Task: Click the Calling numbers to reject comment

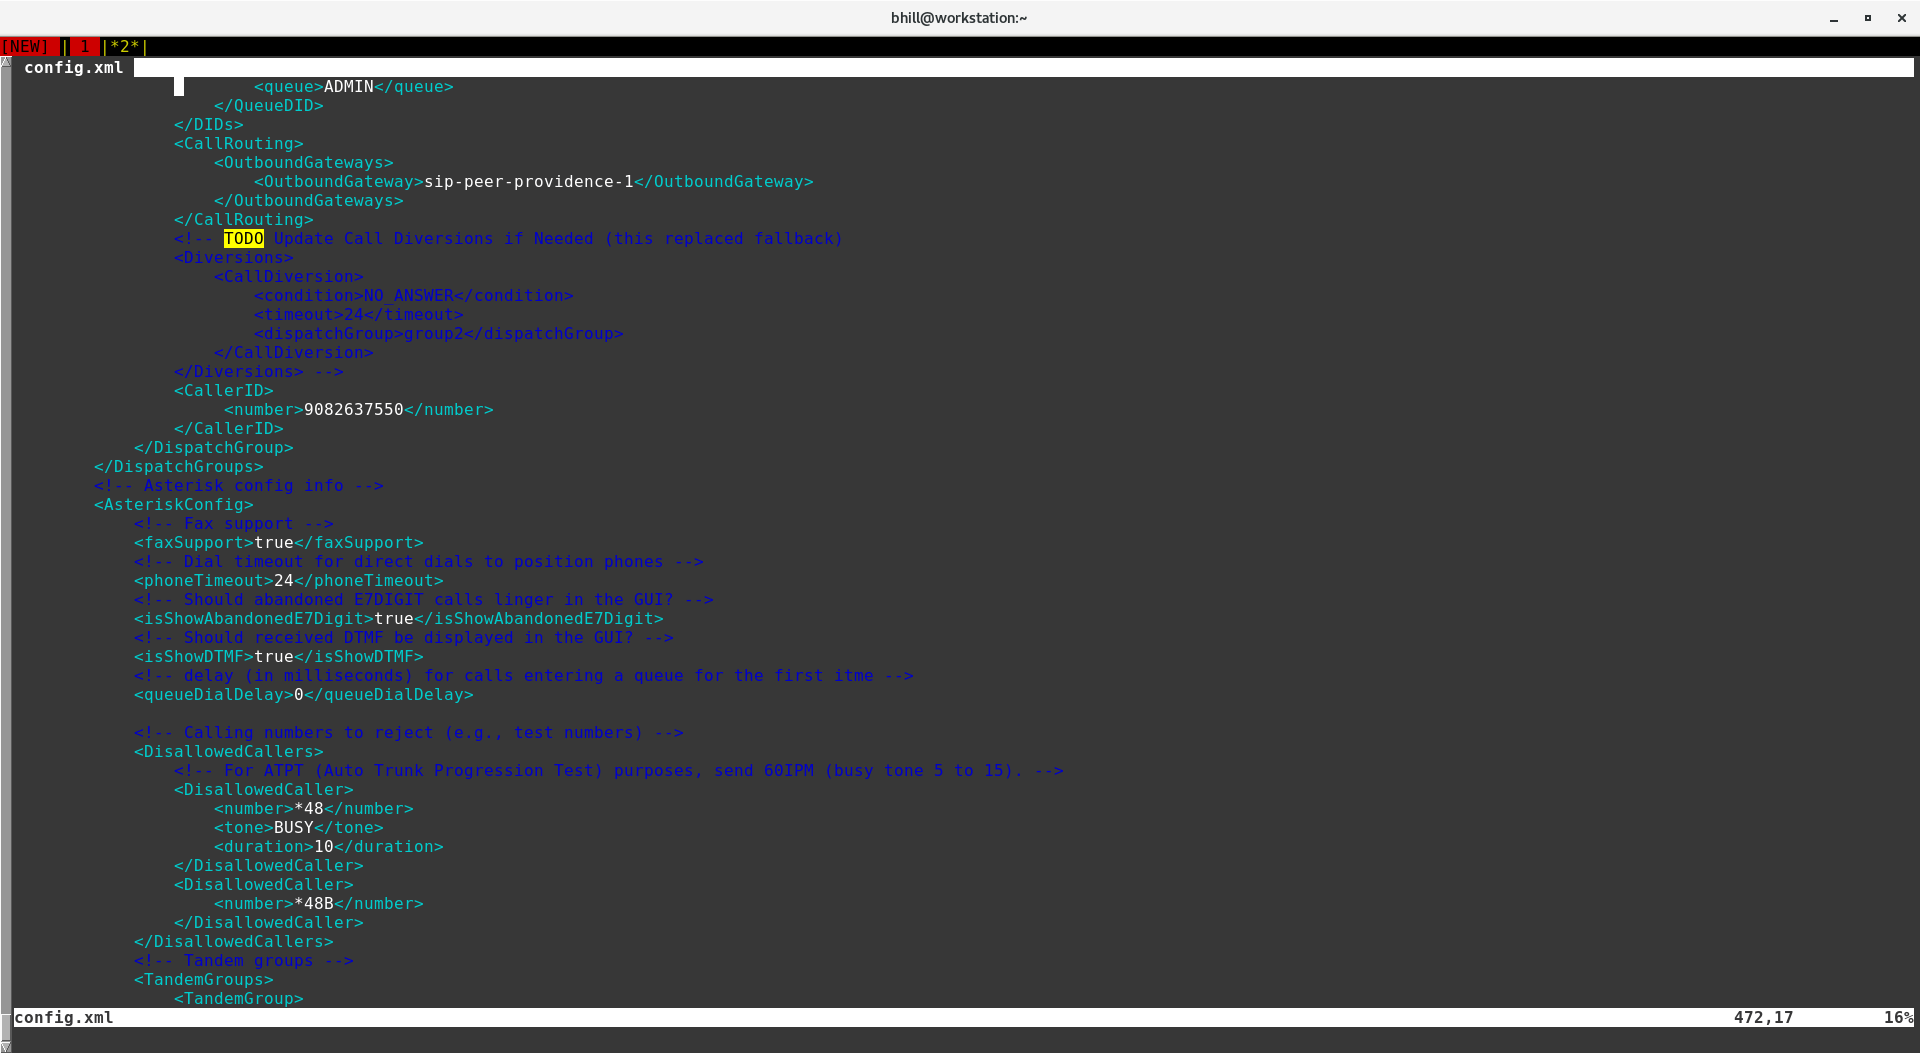Action: [x=409, y=732]
